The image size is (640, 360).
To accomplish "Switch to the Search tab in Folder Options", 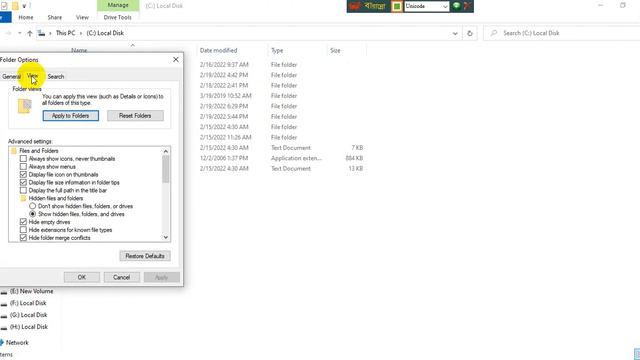I will (x=56, y=77).
